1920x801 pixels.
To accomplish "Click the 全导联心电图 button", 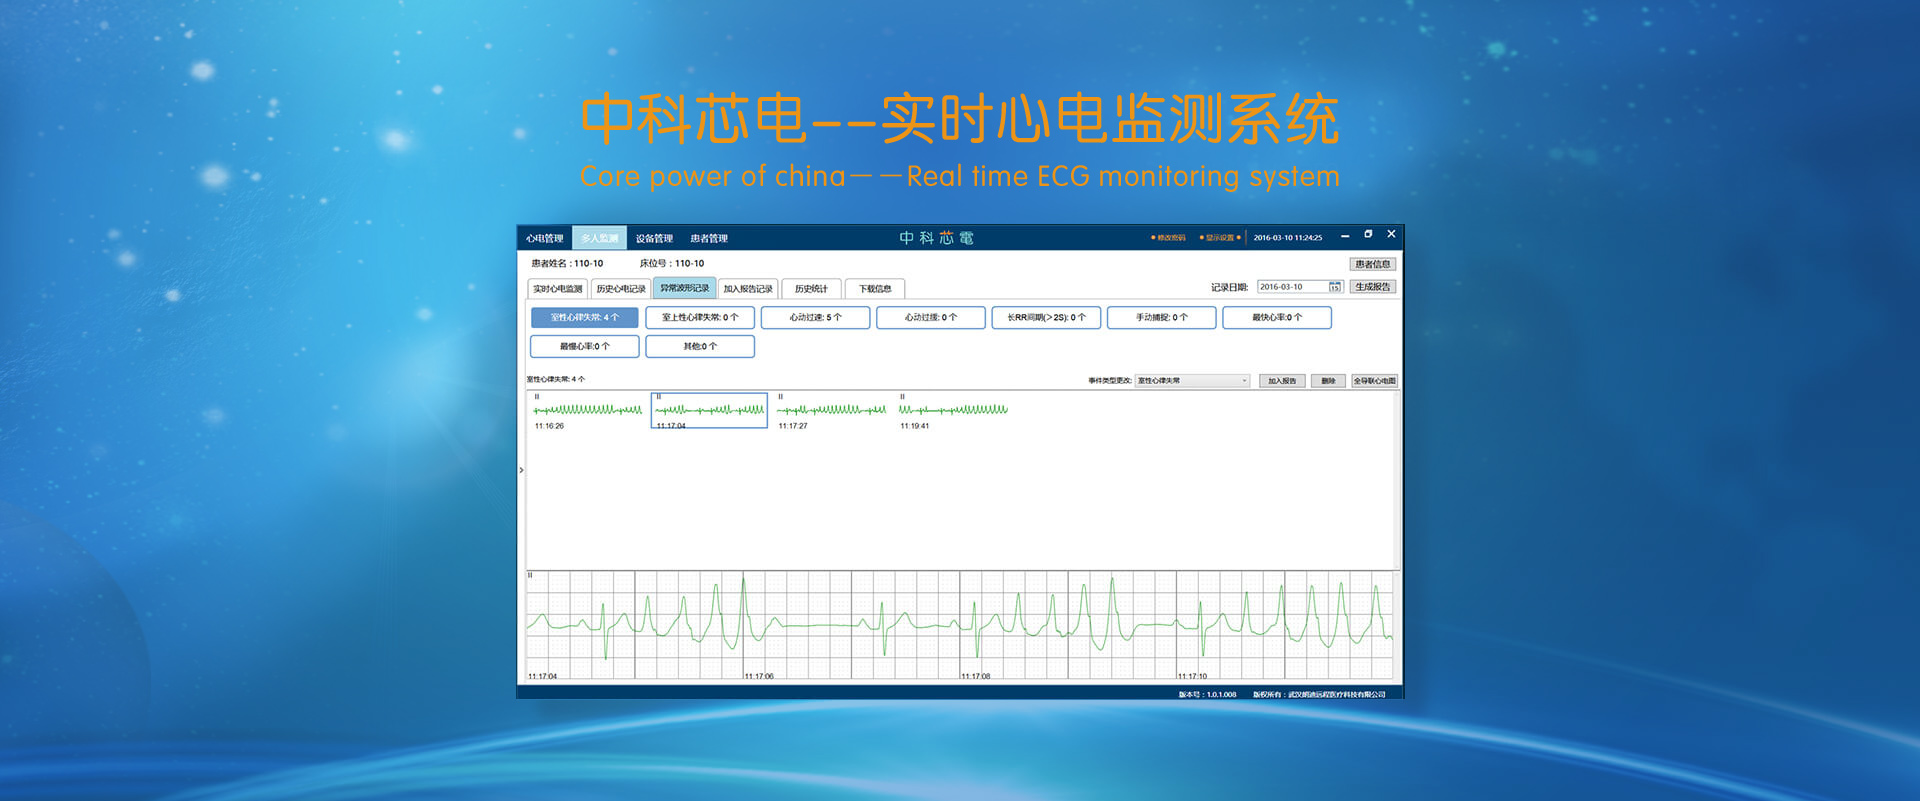I will (1374, 381).
